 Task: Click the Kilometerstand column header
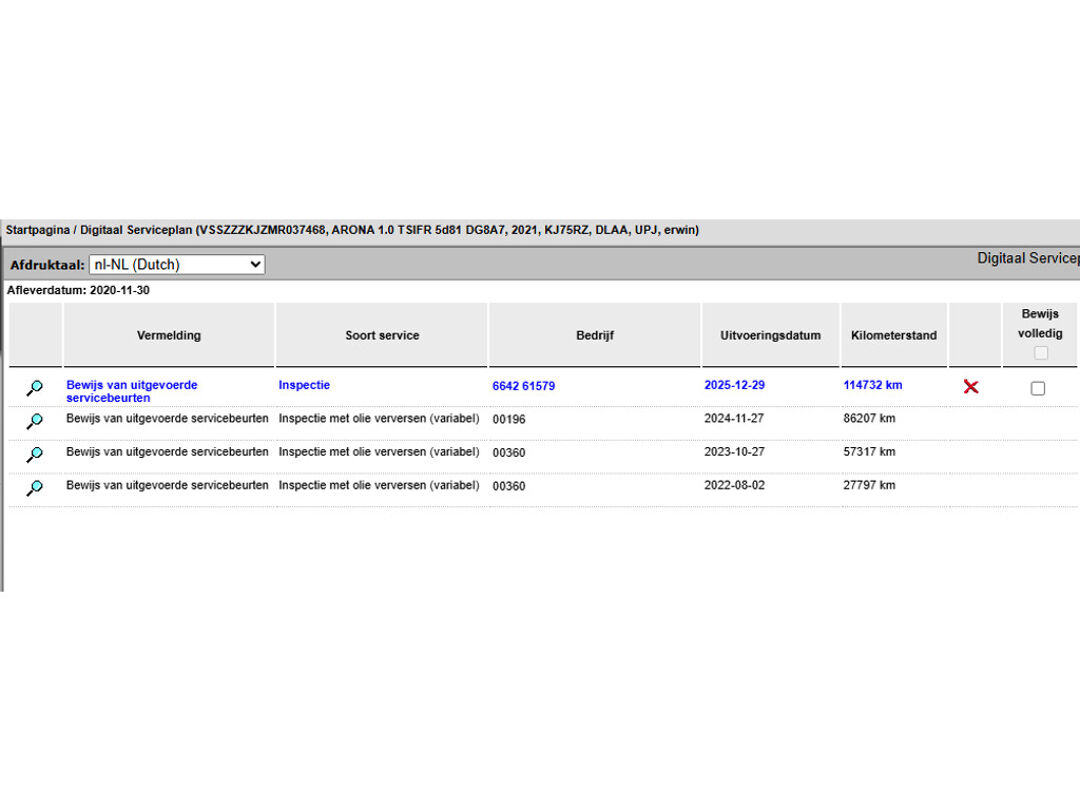894,336
